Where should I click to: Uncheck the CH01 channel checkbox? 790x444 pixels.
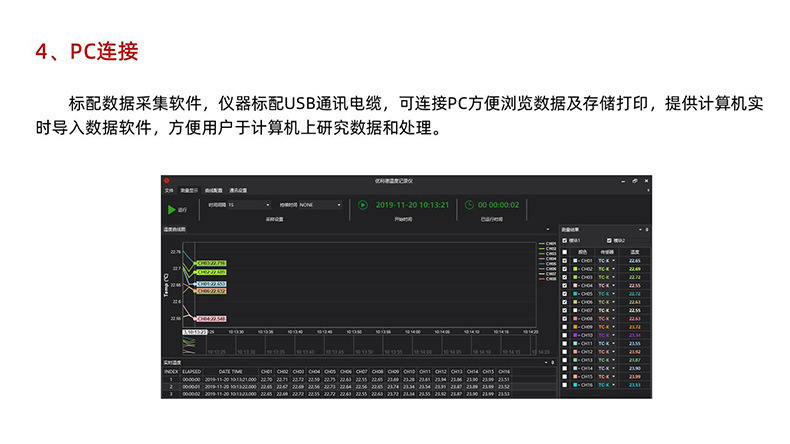[x=565, y=261]
